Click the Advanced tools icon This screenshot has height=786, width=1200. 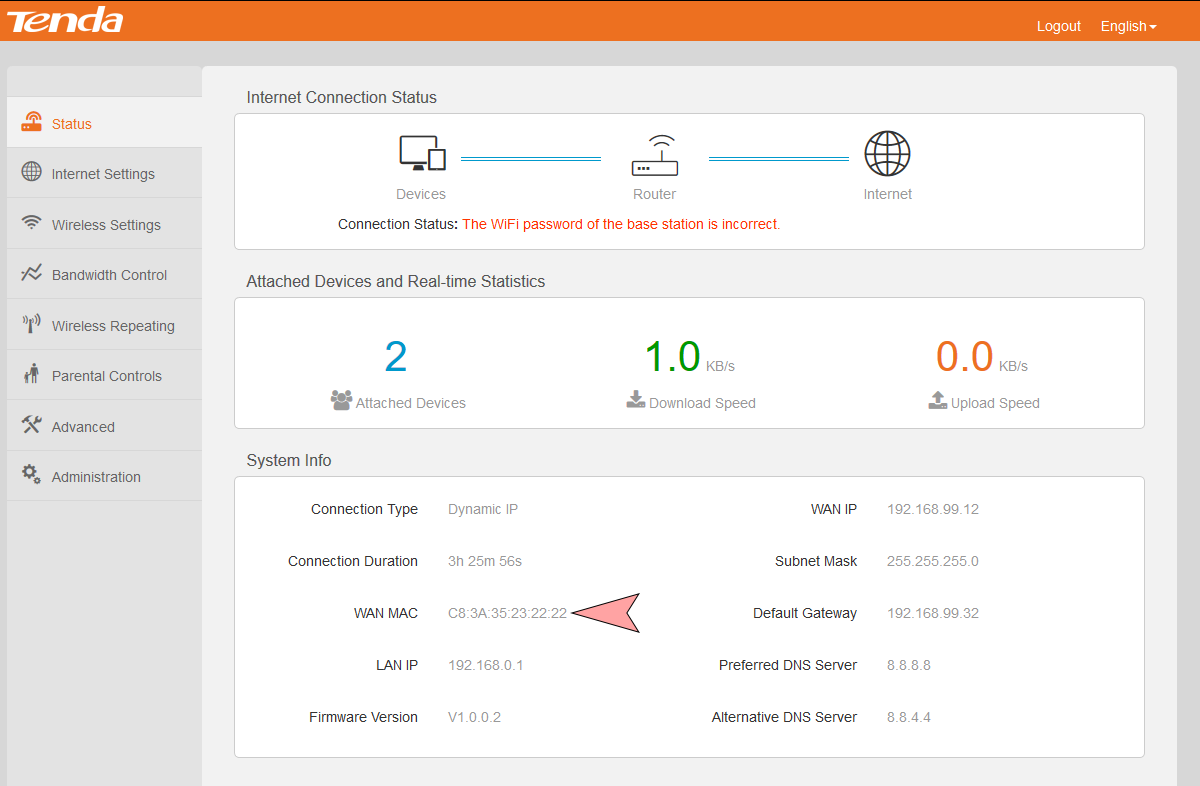pos(32,425)
